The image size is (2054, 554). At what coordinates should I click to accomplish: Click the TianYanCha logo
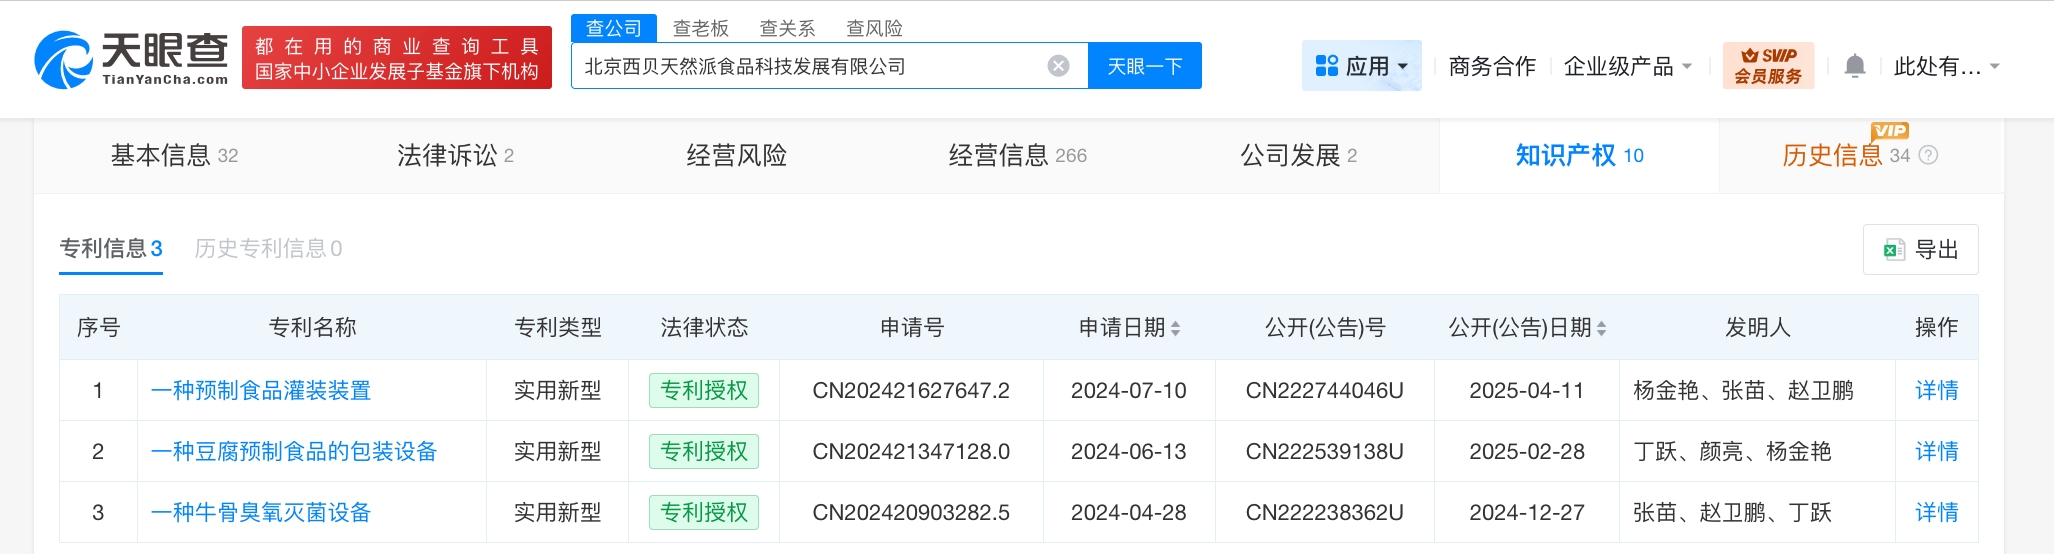(x=131, y=59)
